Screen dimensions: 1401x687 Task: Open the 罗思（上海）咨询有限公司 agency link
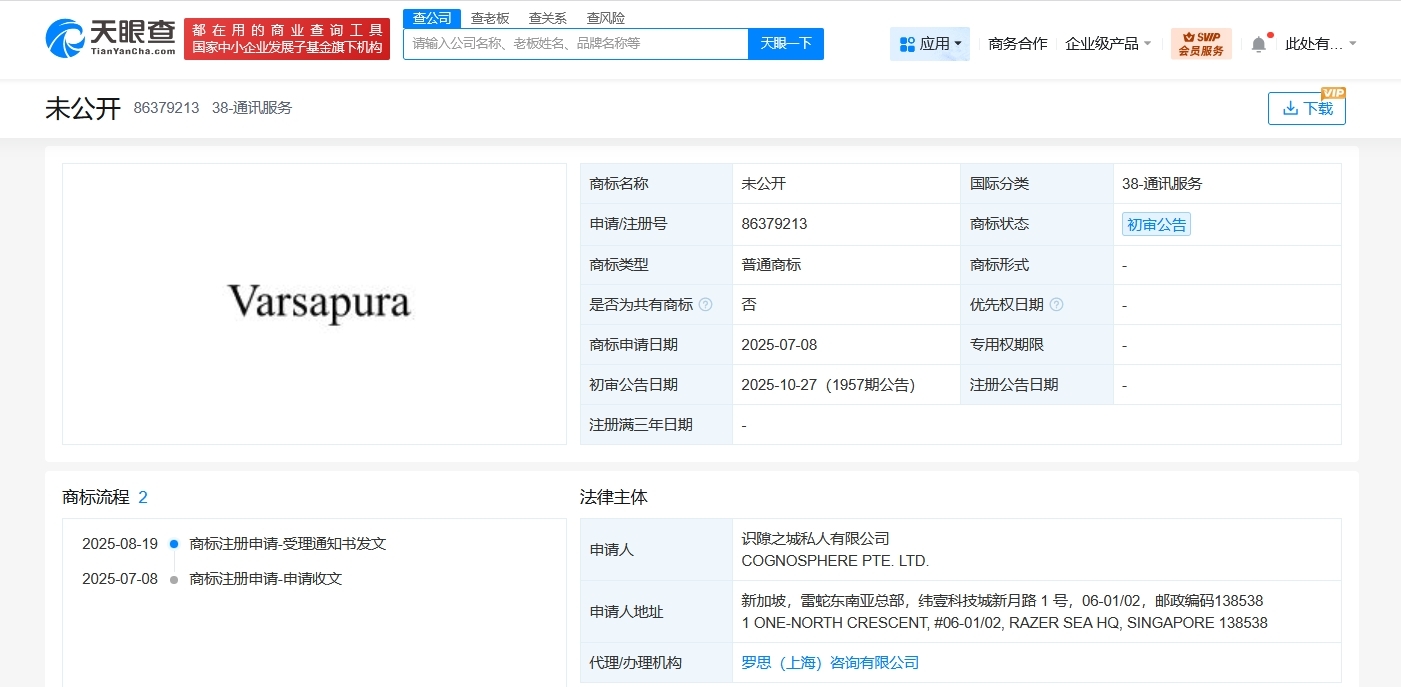827,662
